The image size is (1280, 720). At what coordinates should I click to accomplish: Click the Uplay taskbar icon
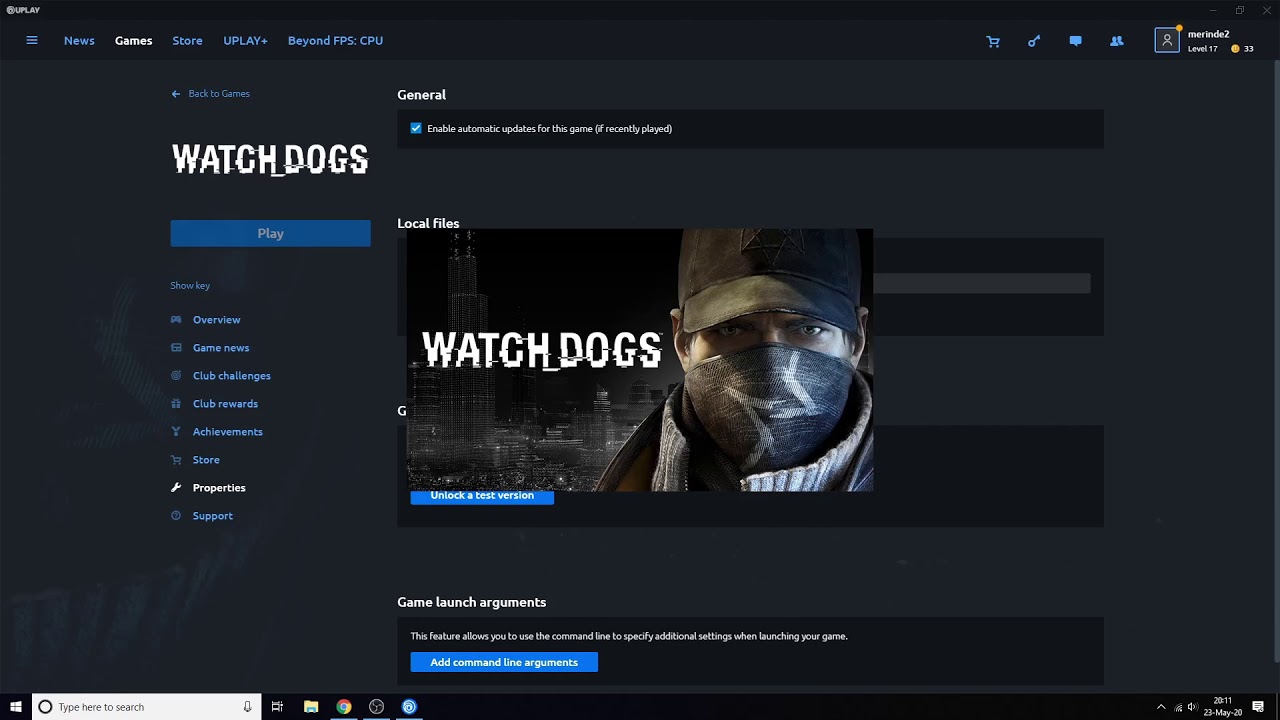pyautogui.click(x=409, y=707)
